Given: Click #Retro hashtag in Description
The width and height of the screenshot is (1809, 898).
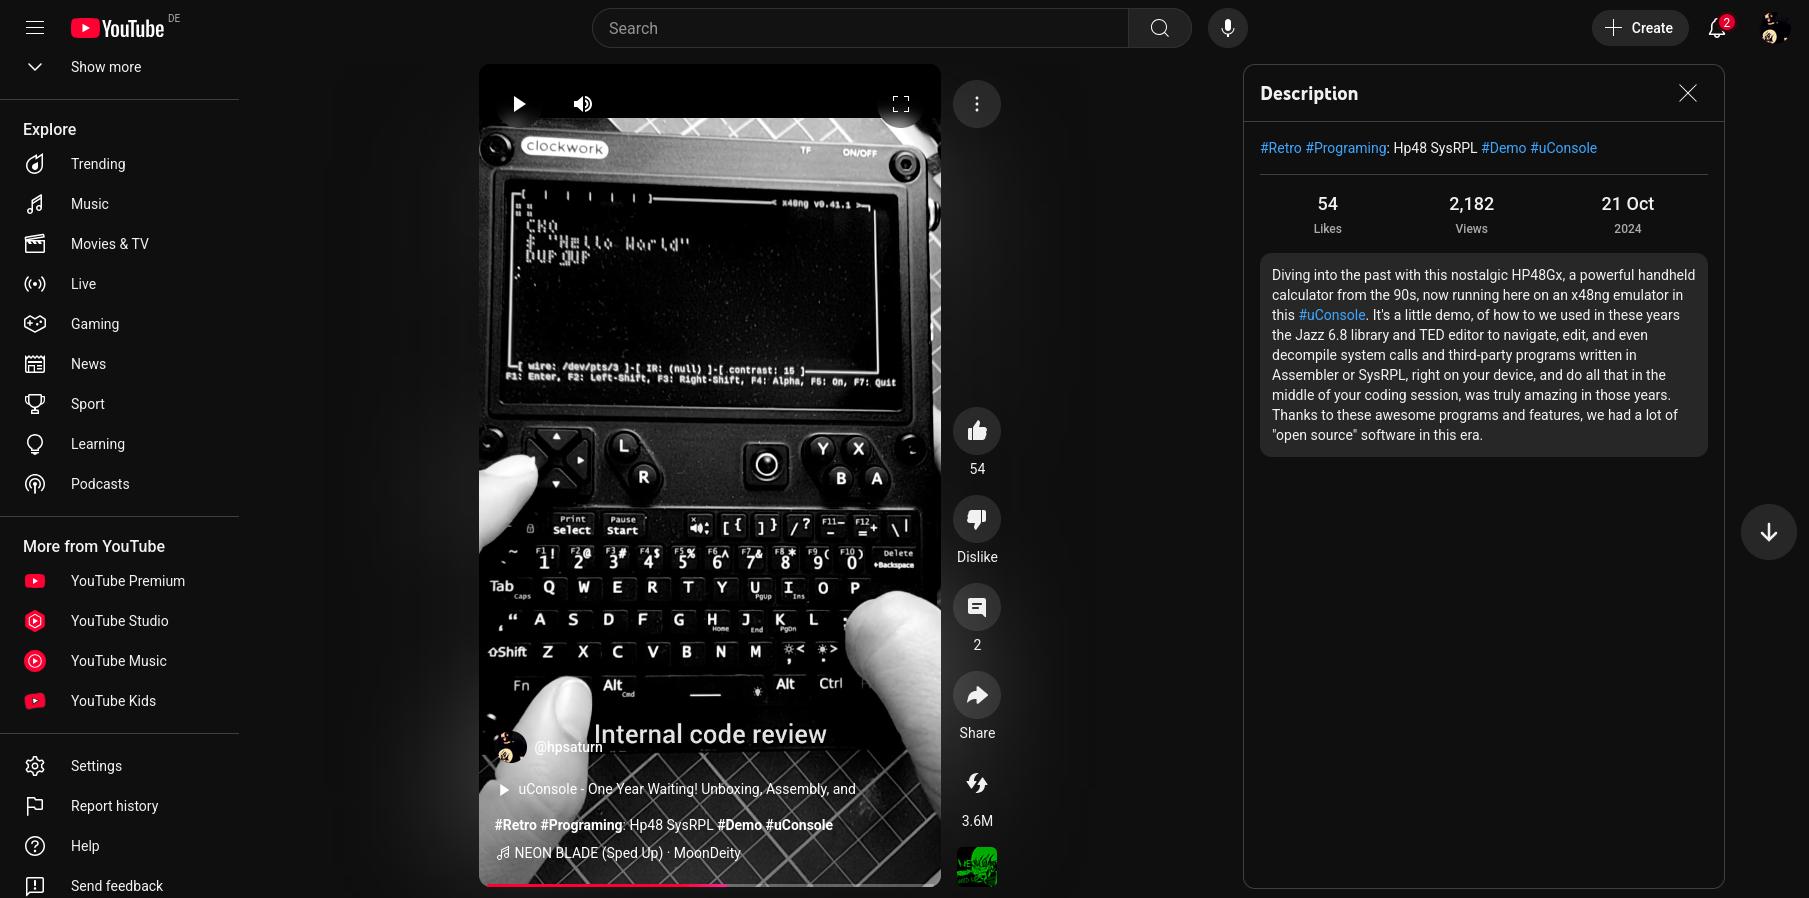Looking at the screenshot, I should (1281, 148).
